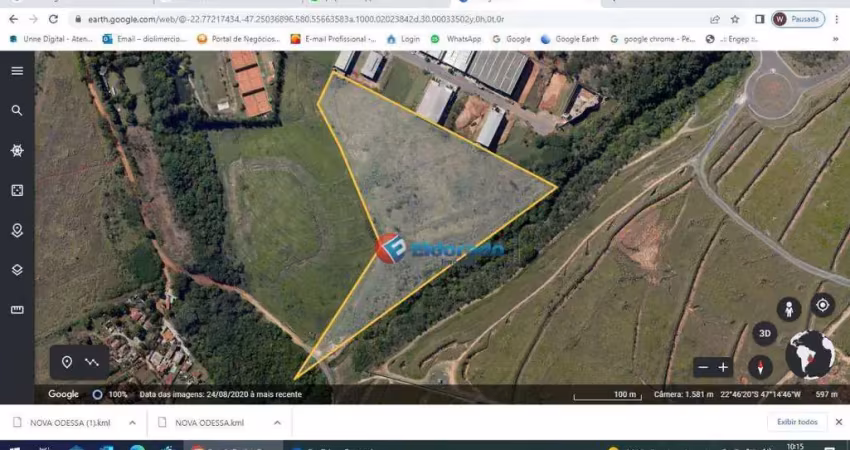
Task: Click the I'm Feeling Lucky dice icon
Action: 17,190
